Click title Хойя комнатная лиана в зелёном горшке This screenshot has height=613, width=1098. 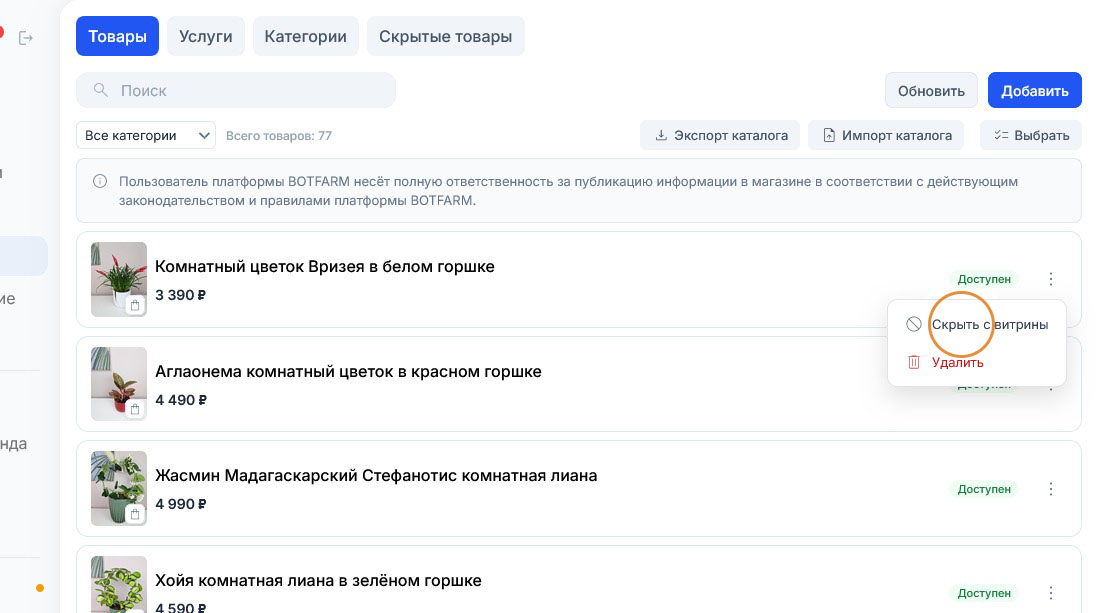(x=318, y=581)
